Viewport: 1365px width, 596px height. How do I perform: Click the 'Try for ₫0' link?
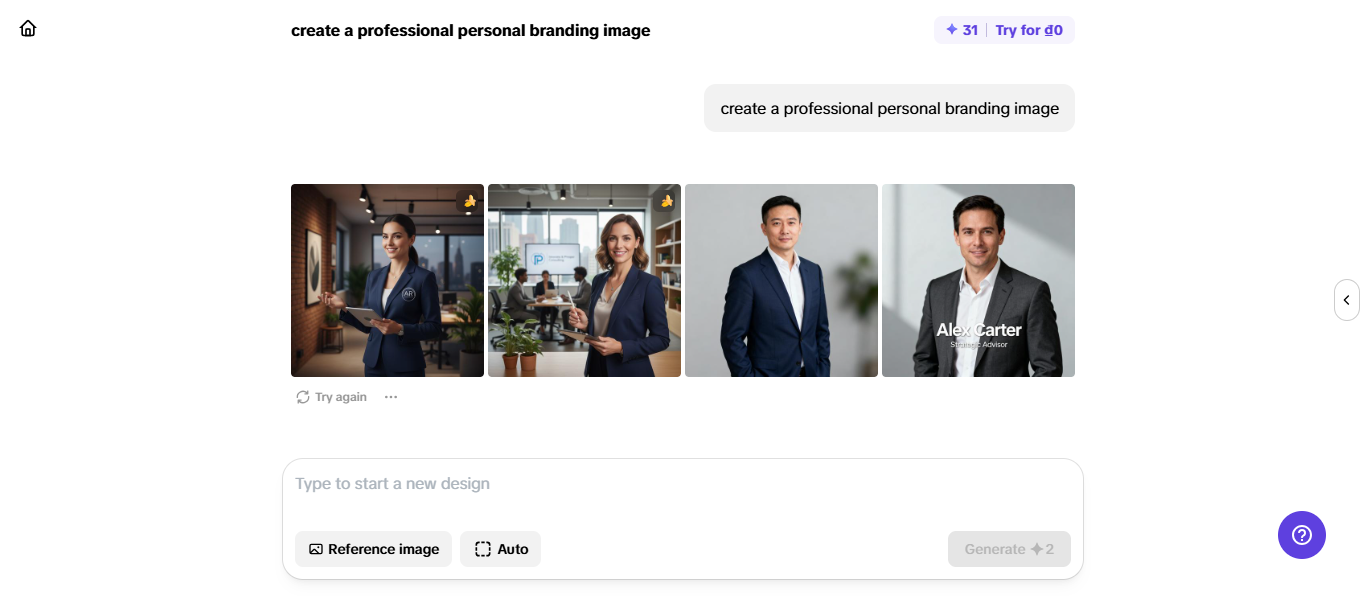pos(1029,30)
